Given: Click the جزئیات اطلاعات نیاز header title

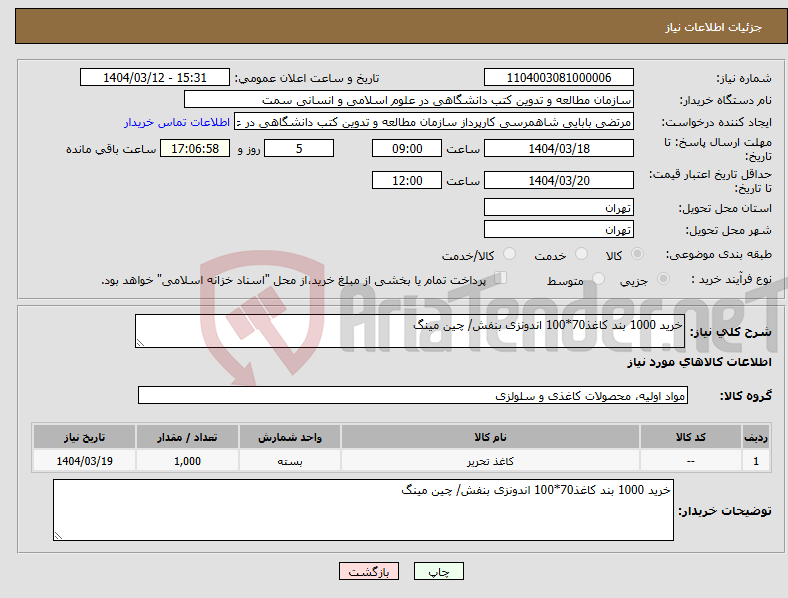Looking at the screenshot, I should point(714,27).
